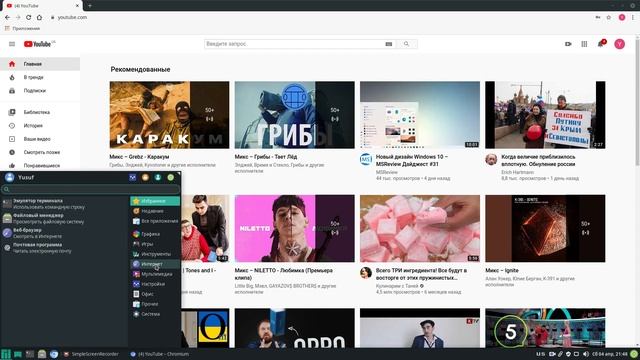Click the YouTube search input field
This screenshot has width=640, height=360.
pyautogui.click(x=294, y=44)
